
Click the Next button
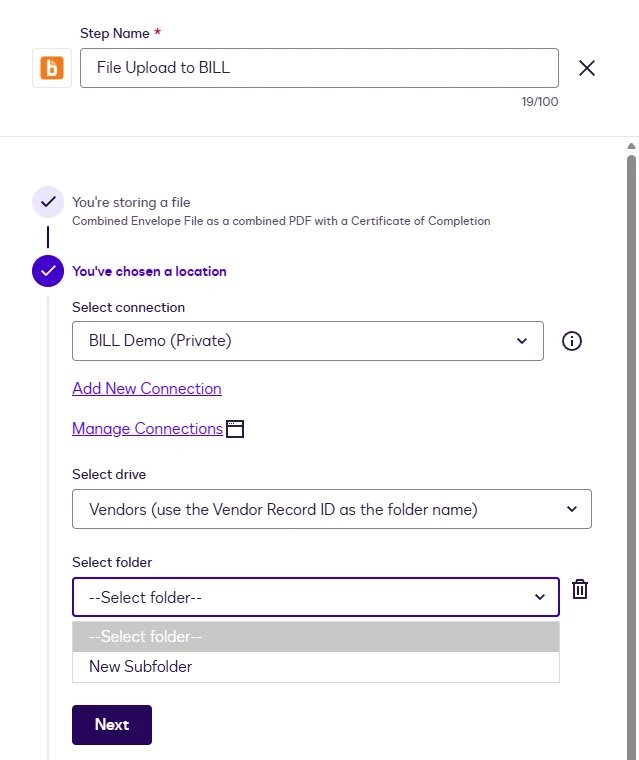click(112, 725)
